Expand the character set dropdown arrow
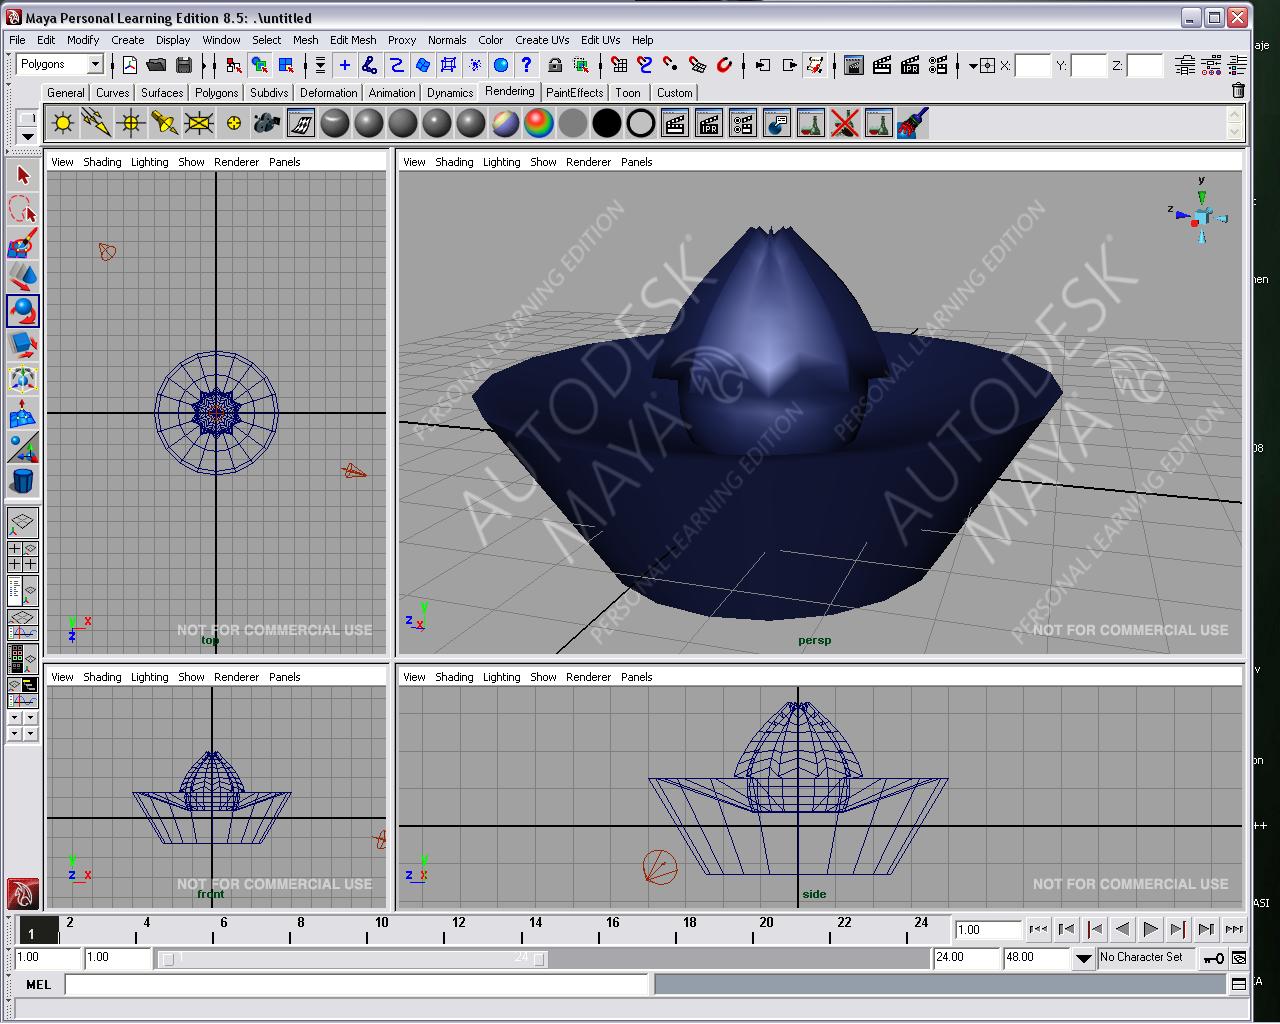 [1084, 958]
